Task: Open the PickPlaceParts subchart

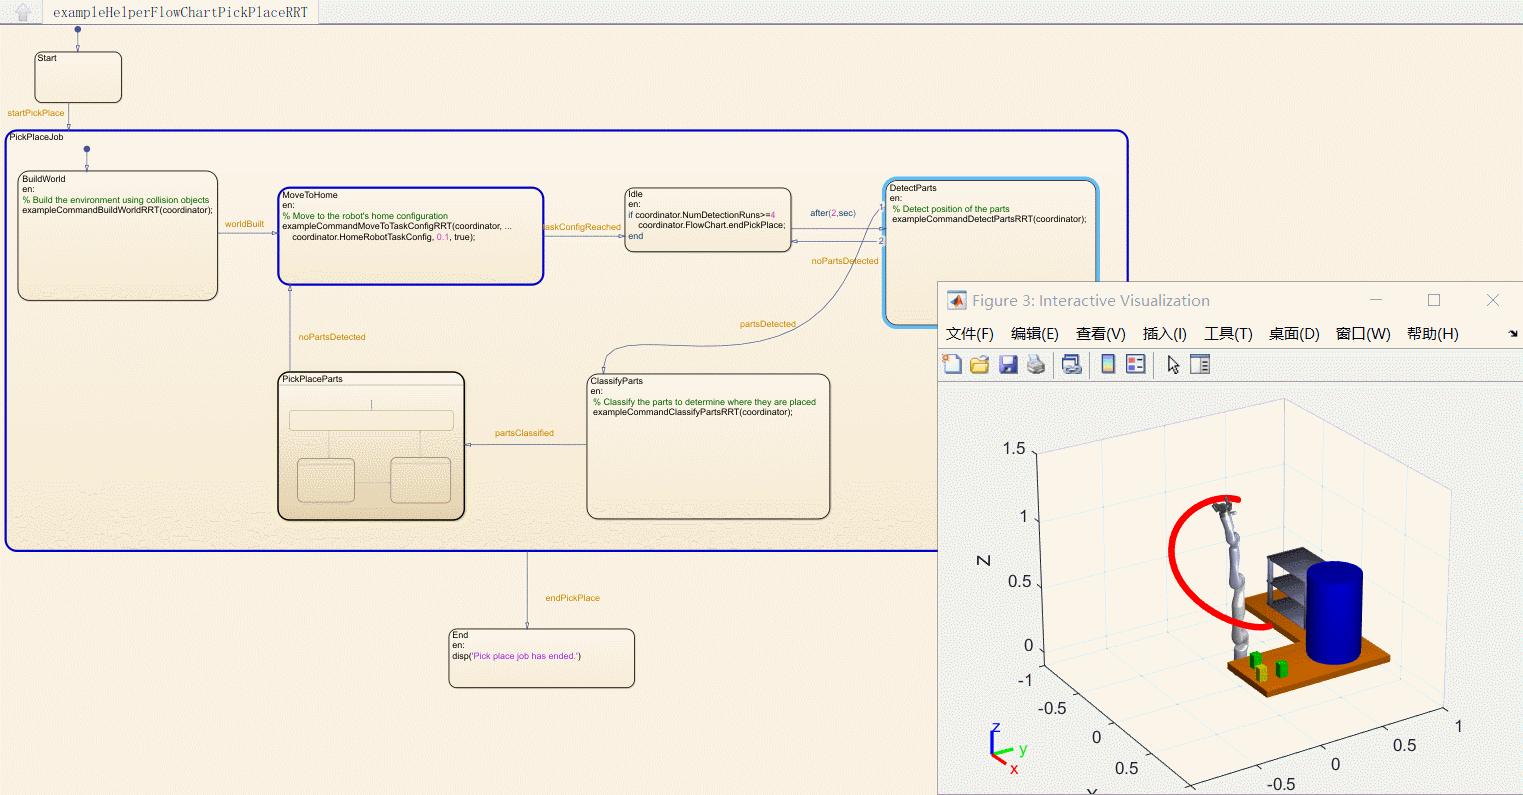Action: tap(370, 445)
